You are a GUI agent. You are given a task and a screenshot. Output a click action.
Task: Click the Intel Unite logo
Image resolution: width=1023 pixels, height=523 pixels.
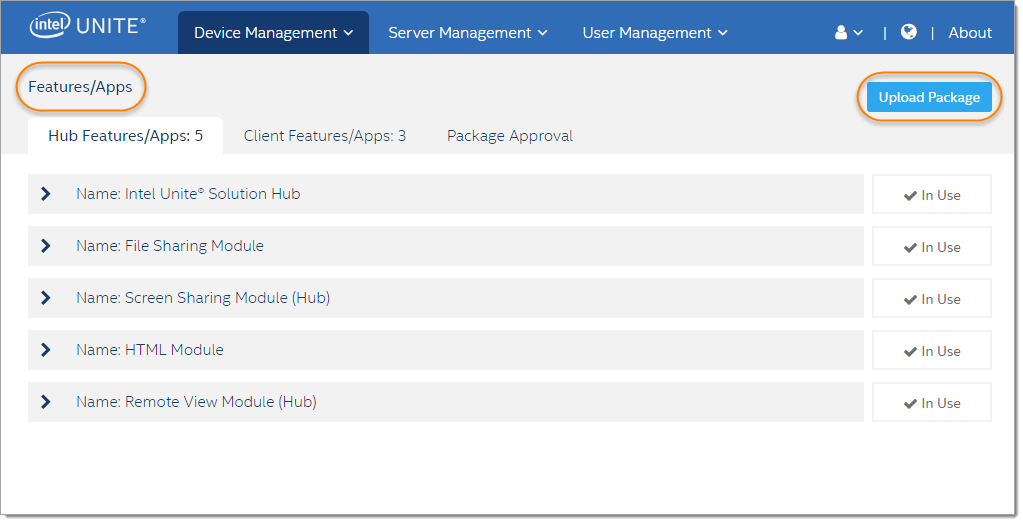click(87, 26)
